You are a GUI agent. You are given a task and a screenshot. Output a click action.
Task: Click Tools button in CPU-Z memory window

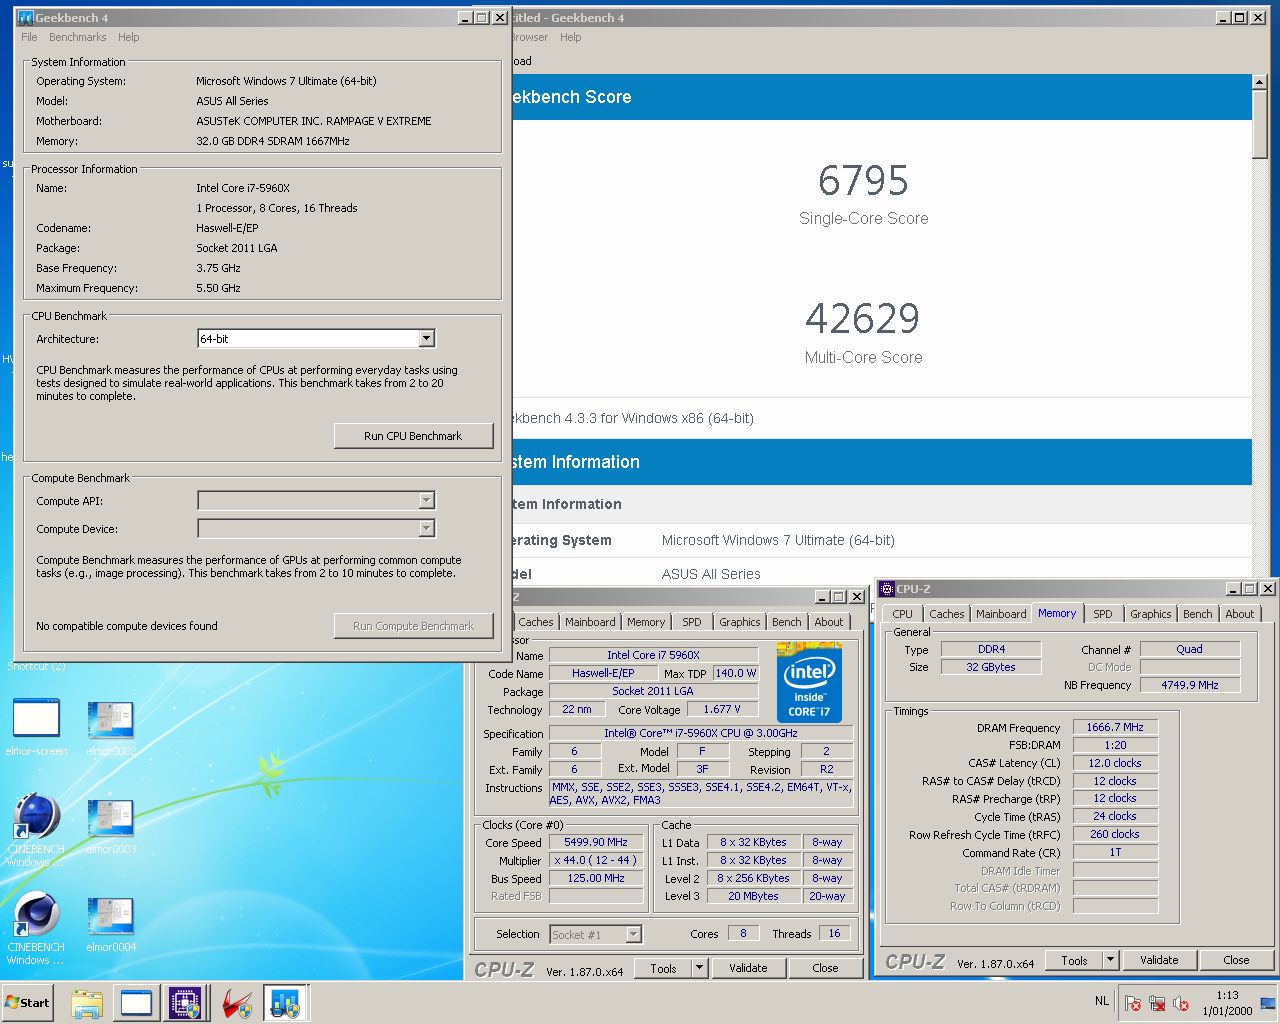click(1074, 960)
